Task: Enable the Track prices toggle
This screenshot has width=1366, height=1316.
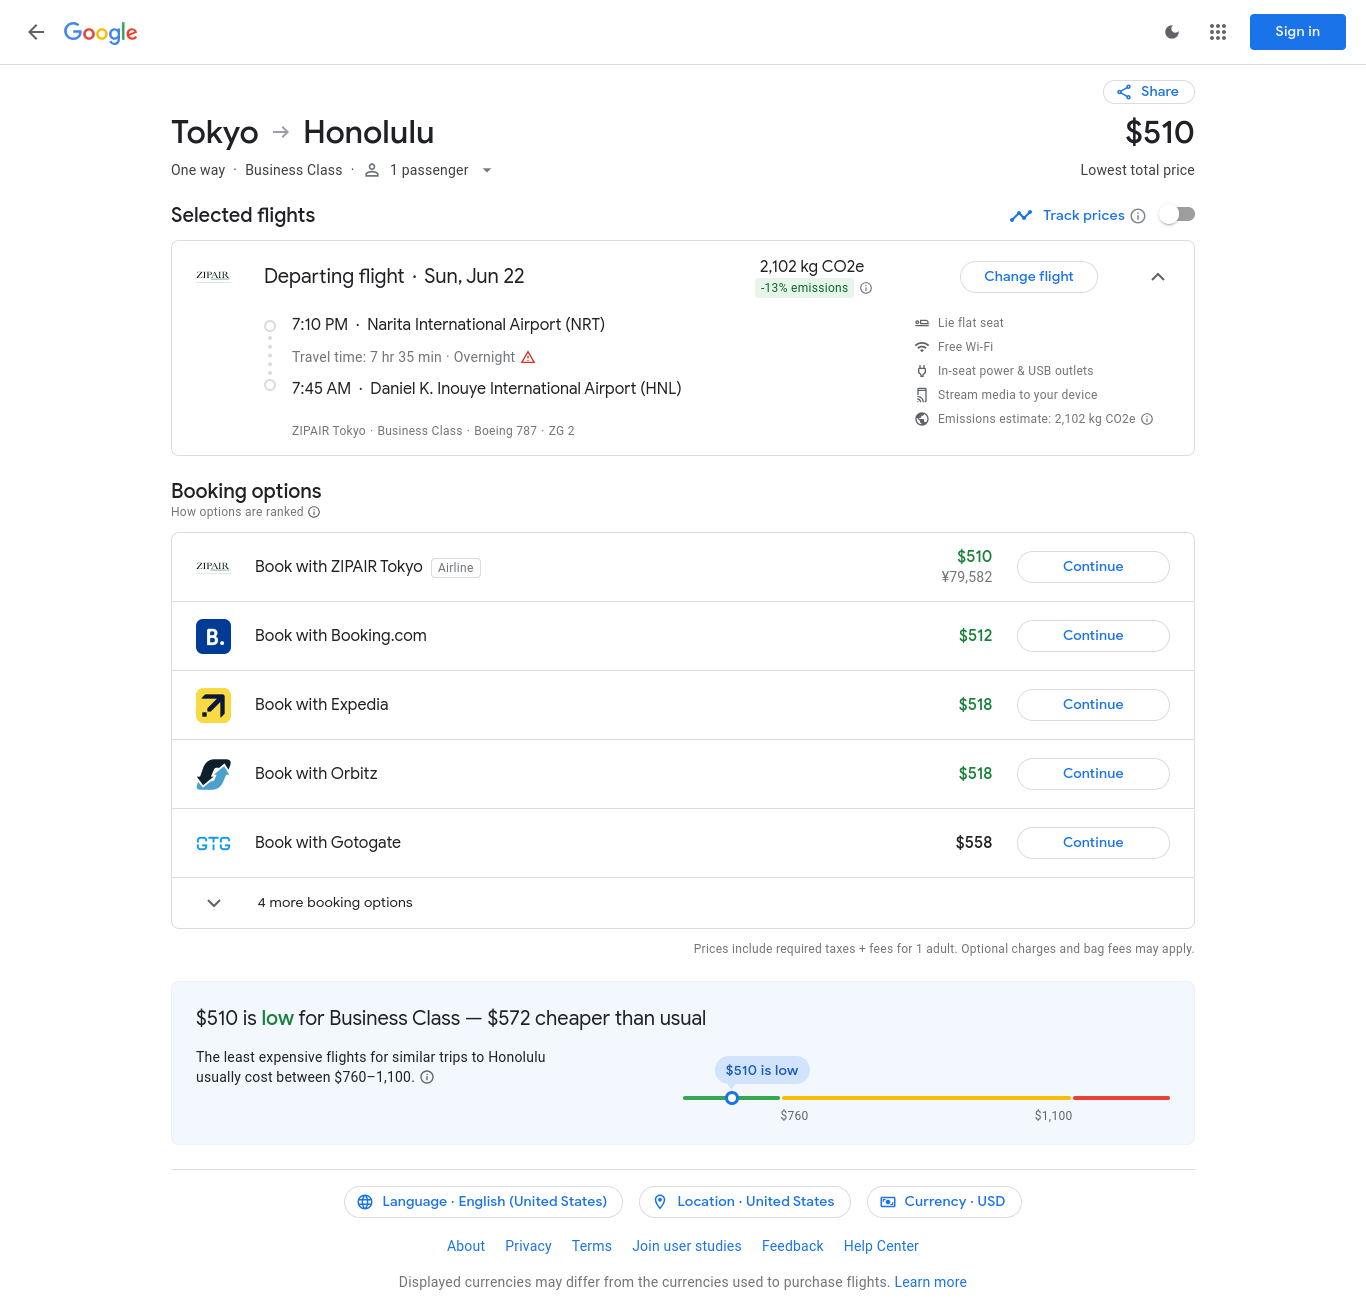Action: (1177, 215)
